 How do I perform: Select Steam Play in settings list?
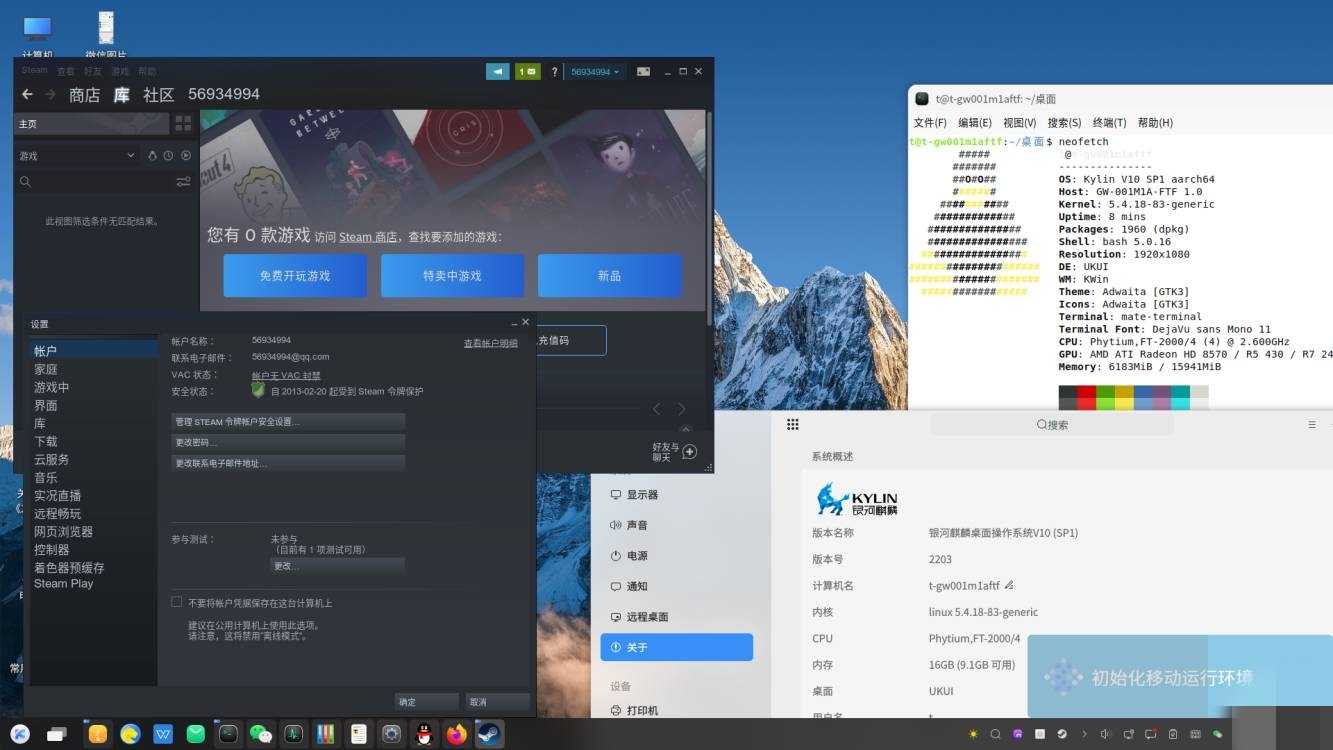click(x=63, y=583)
